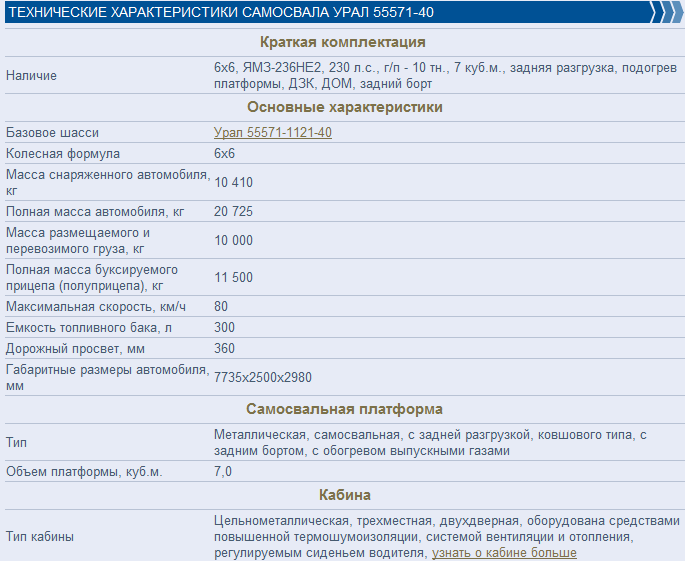This screenshot has width=685, height=561.
Task: Click 'Максимальная скорость, км/ч' label
Action: tap(96, 307)
